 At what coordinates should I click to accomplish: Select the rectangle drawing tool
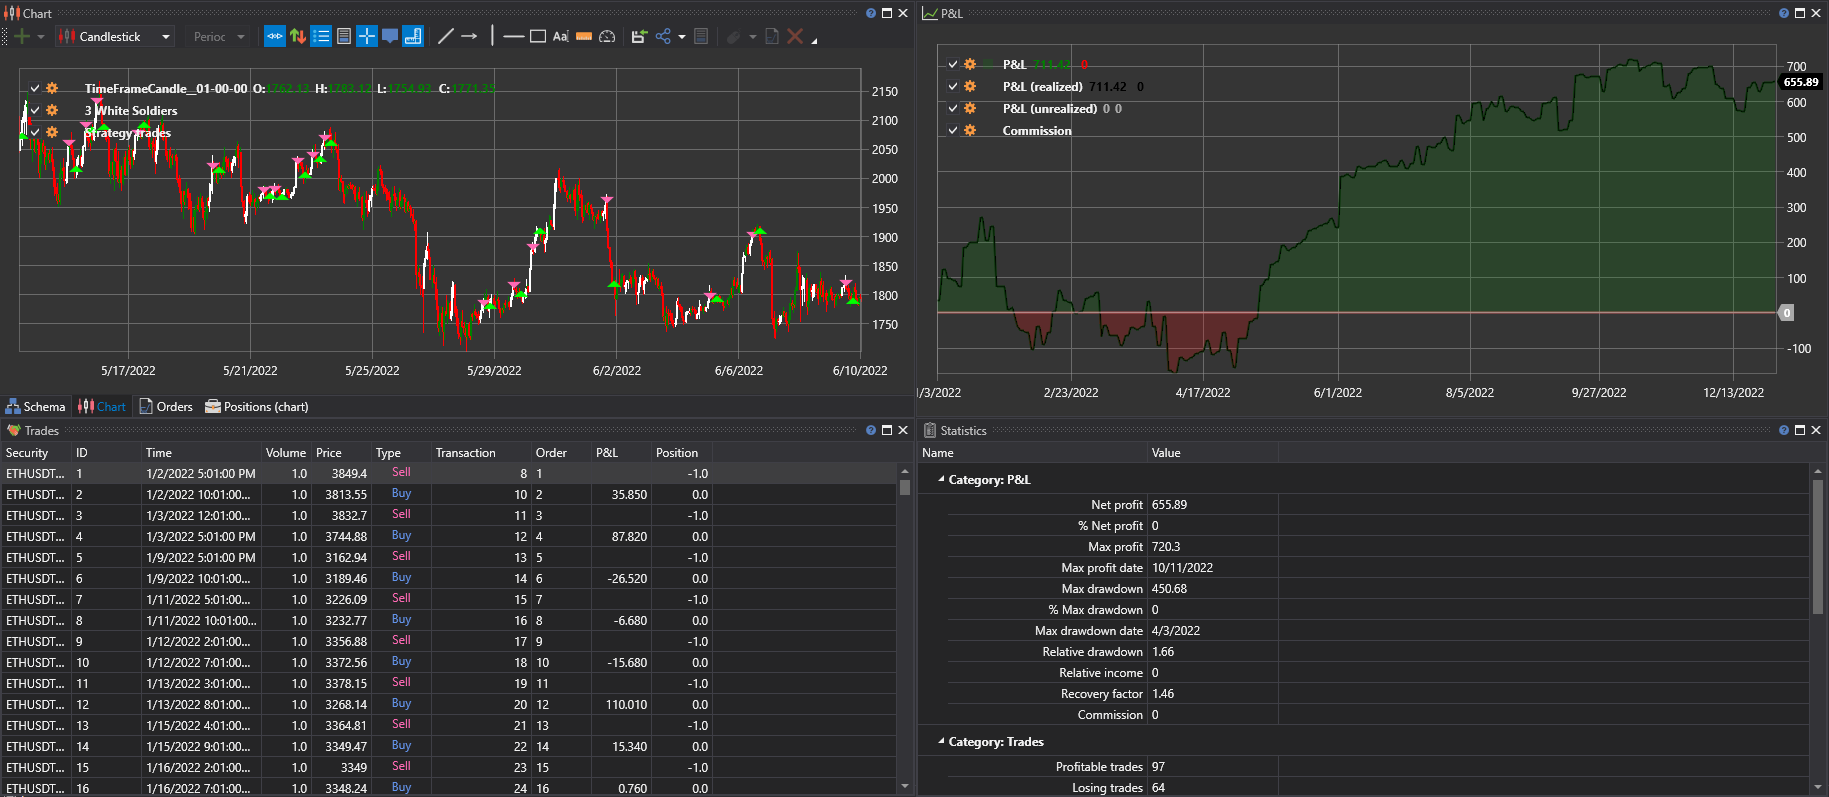point(538,36)
